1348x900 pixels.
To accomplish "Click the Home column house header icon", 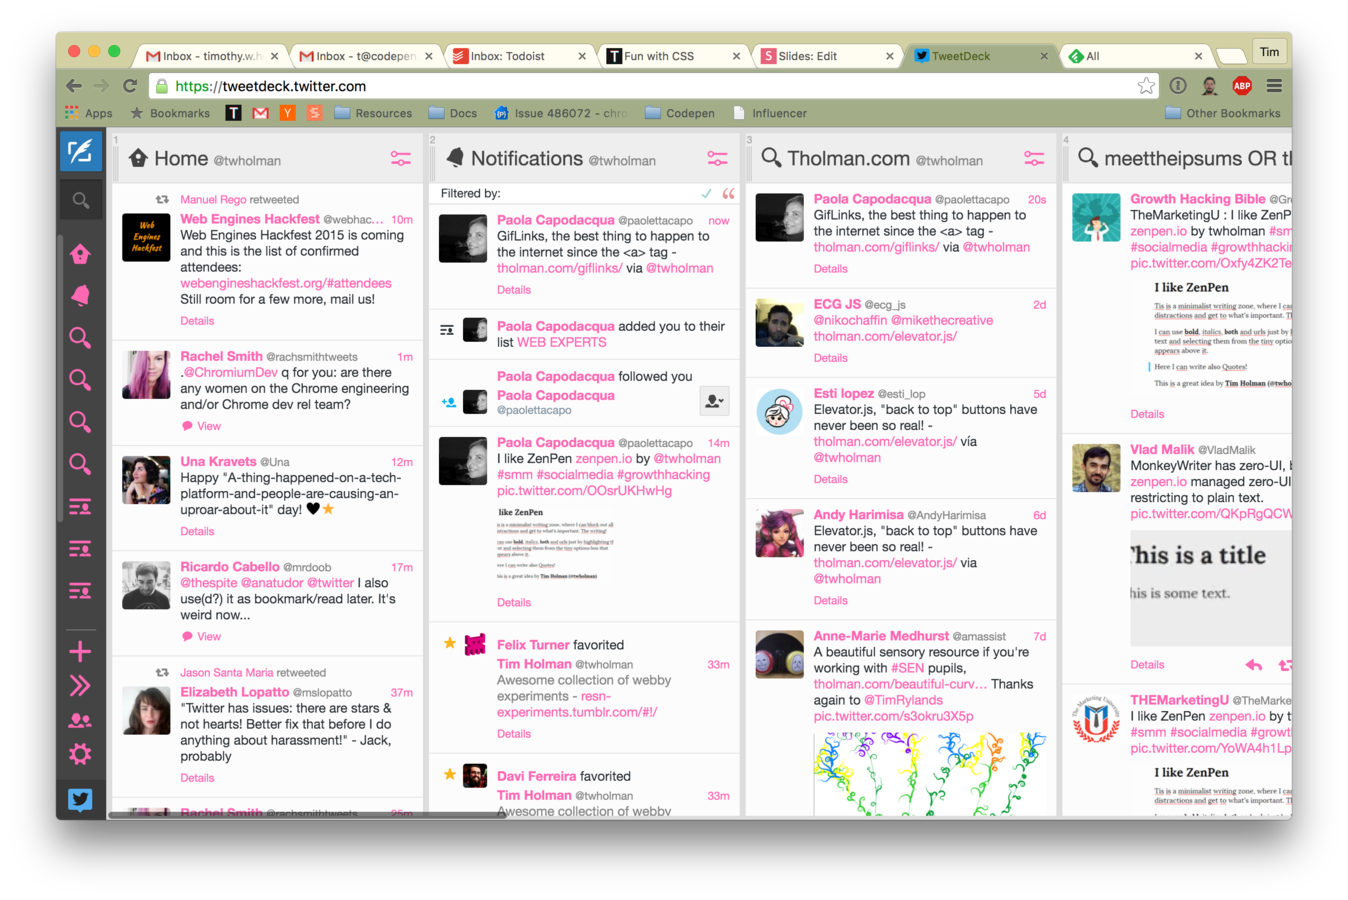I will pyautogui.click(x=138, y=158).
